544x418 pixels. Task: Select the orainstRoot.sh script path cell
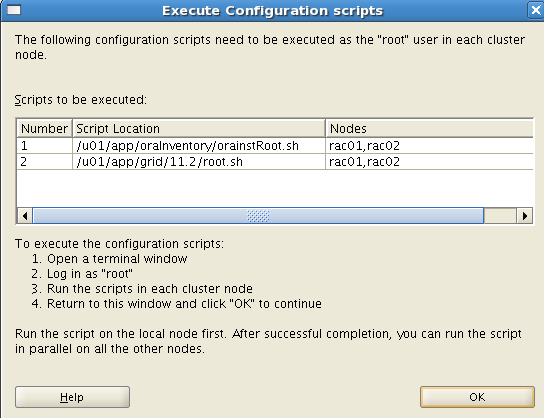(x=199, y=146)
